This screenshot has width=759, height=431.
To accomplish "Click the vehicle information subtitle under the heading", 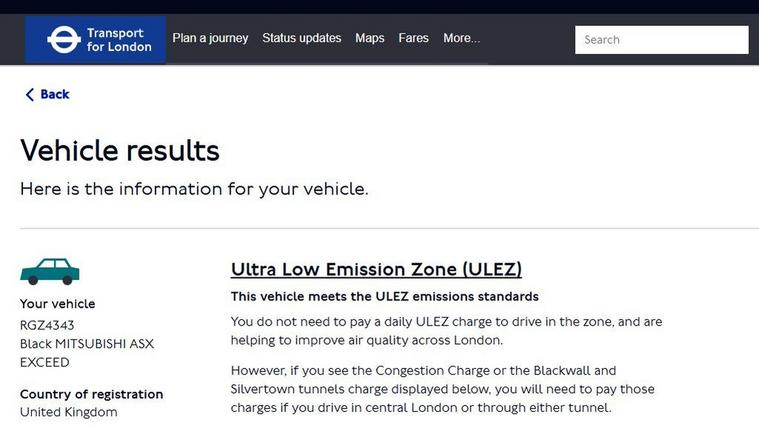I will pos(194,189).
